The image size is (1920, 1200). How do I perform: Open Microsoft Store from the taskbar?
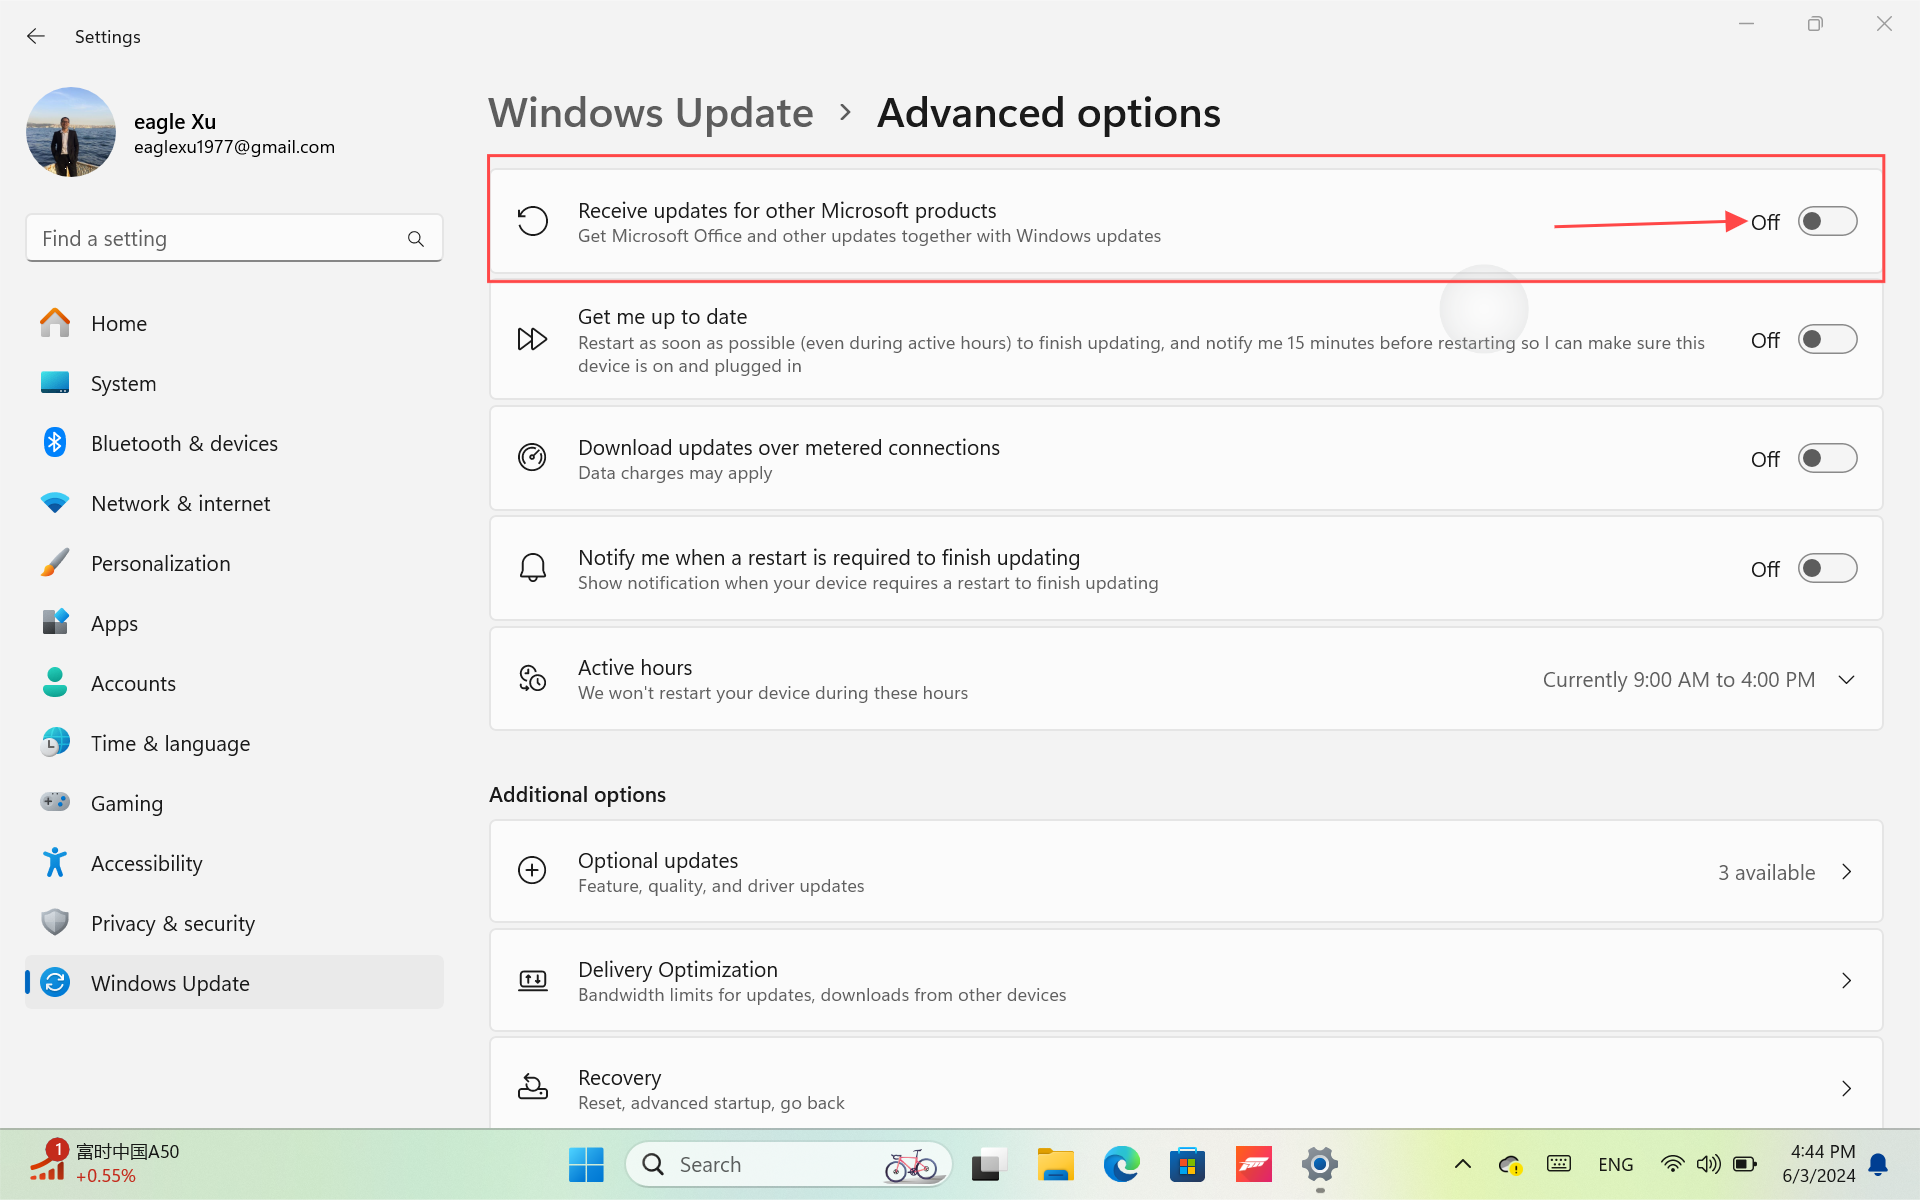click(1187, 1164)
